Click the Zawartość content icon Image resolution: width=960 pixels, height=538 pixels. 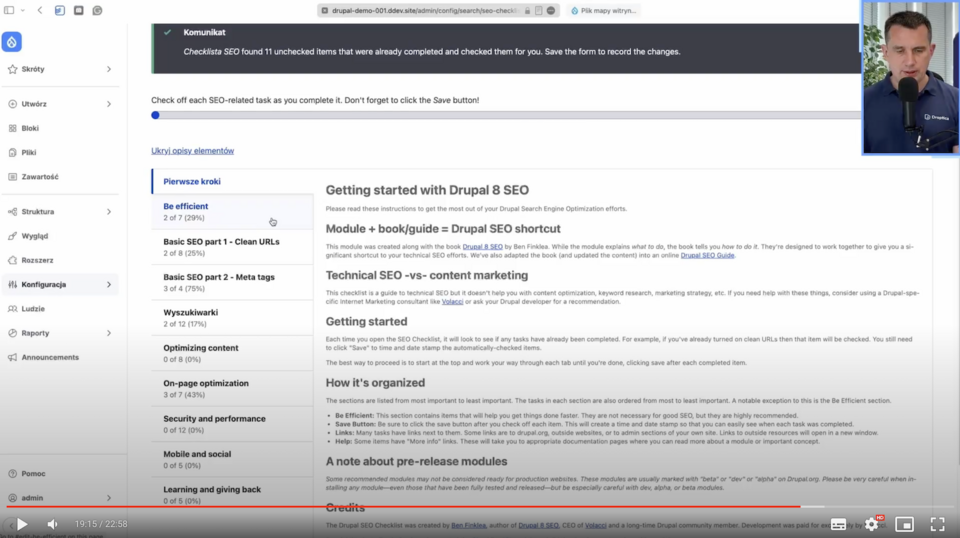tap(12, 177)
